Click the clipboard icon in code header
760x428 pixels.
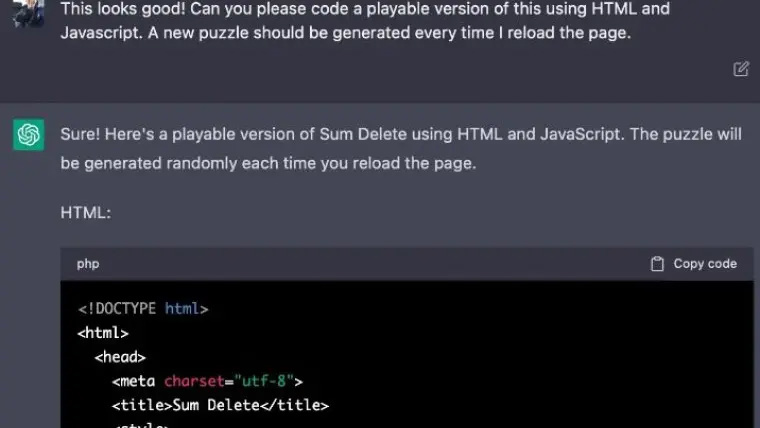(x=657, y=264)
